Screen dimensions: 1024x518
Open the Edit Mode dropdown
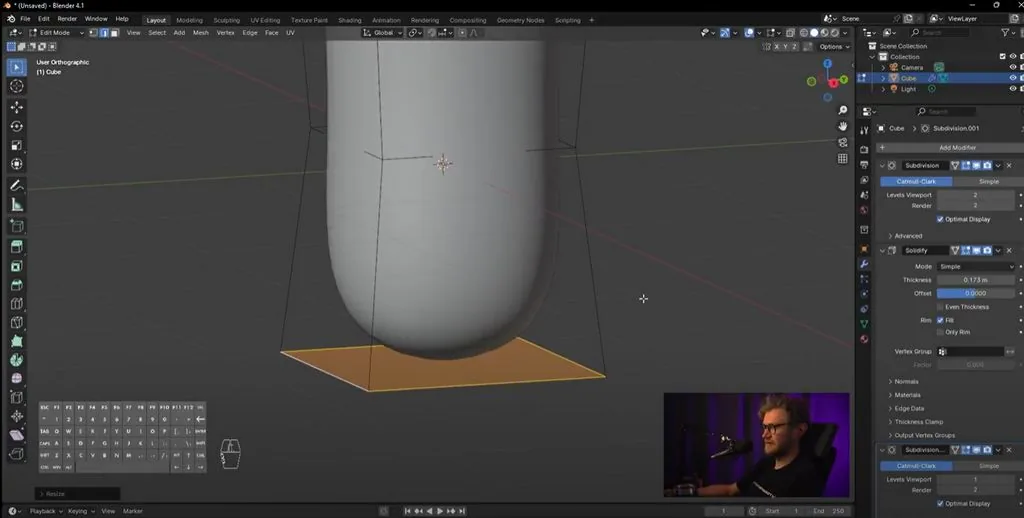57,33
